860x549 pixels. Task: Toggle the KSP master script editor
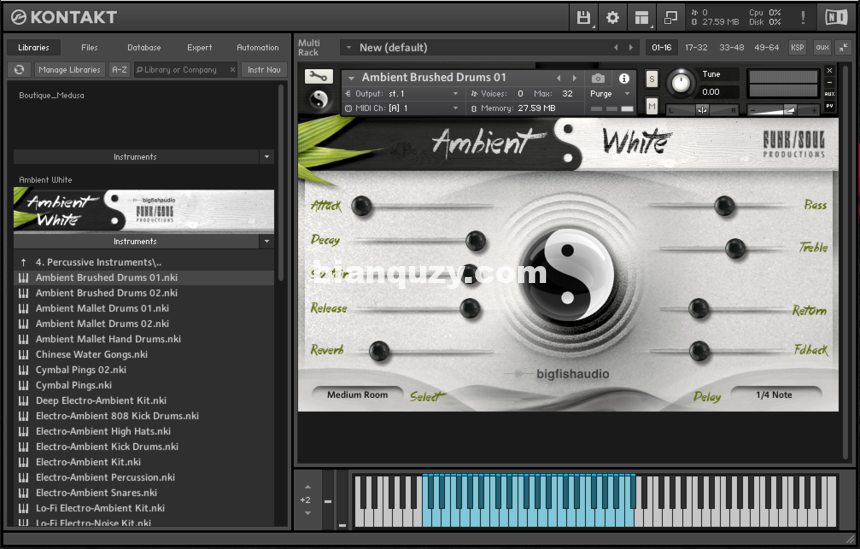797,48
